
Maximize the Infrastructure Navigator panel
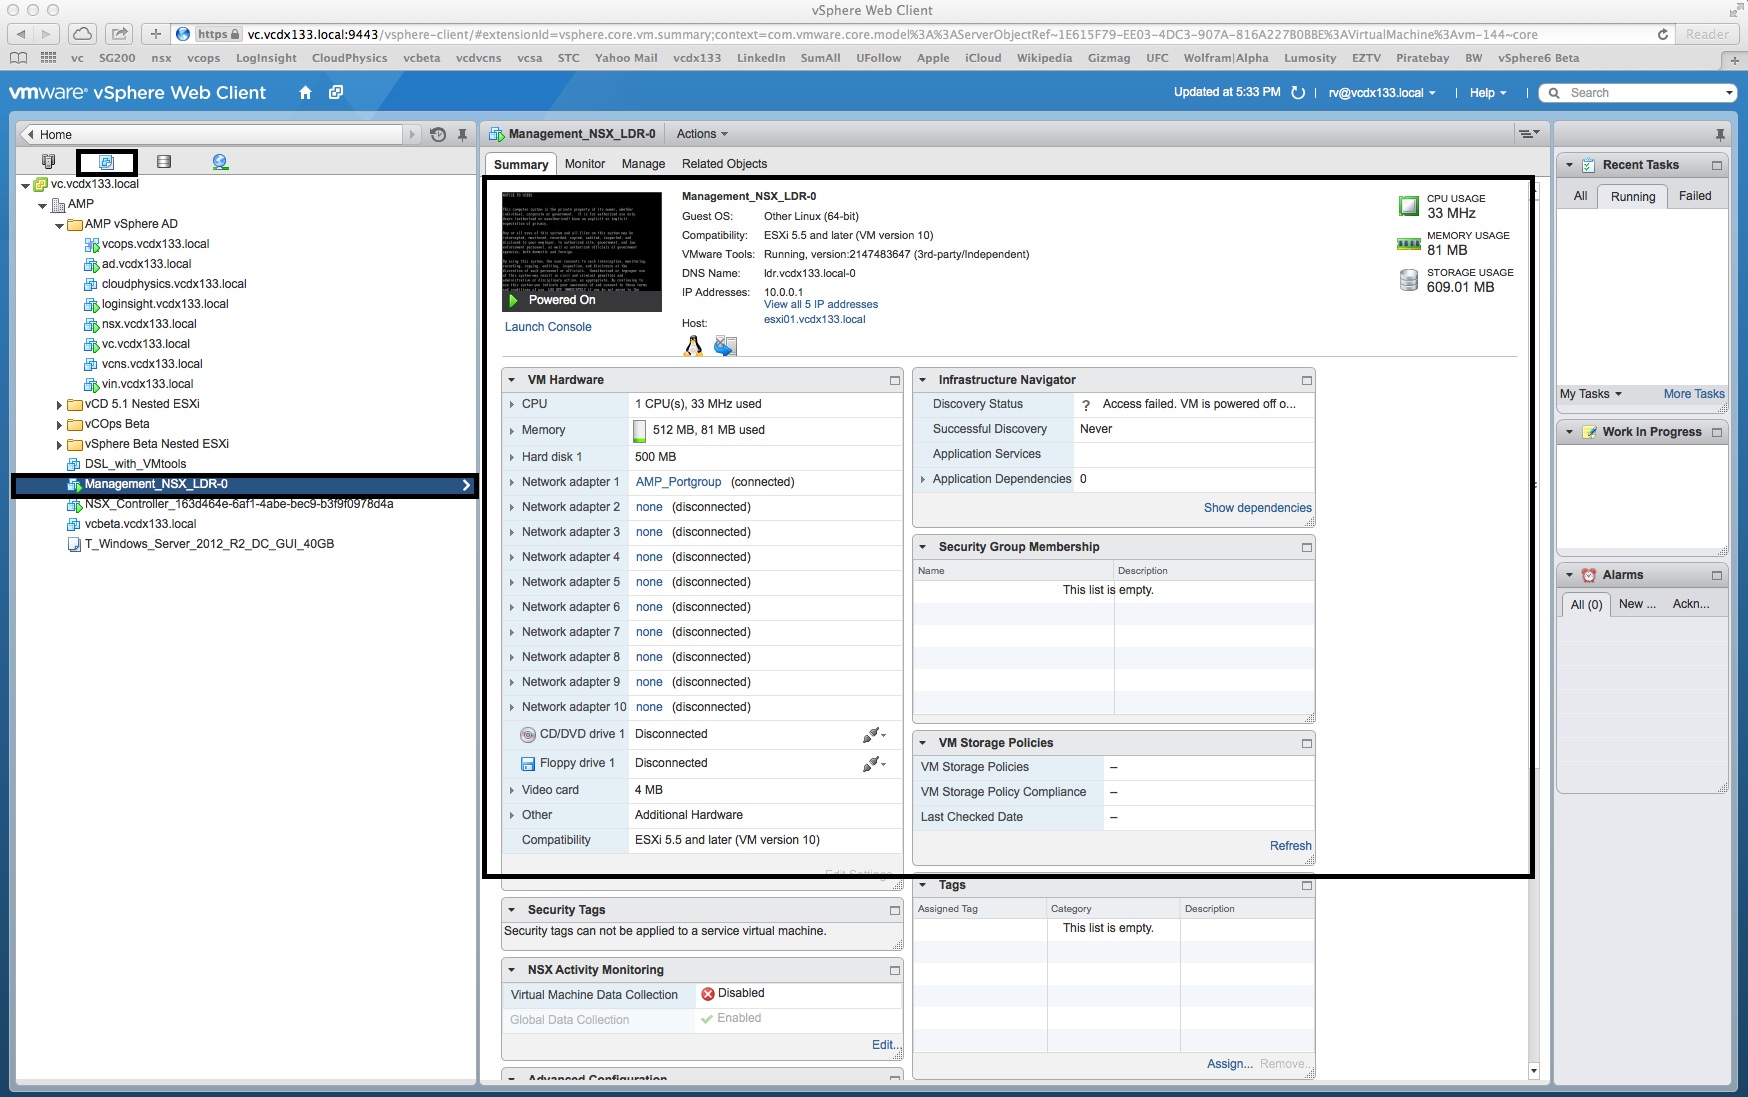(1306, 381)
